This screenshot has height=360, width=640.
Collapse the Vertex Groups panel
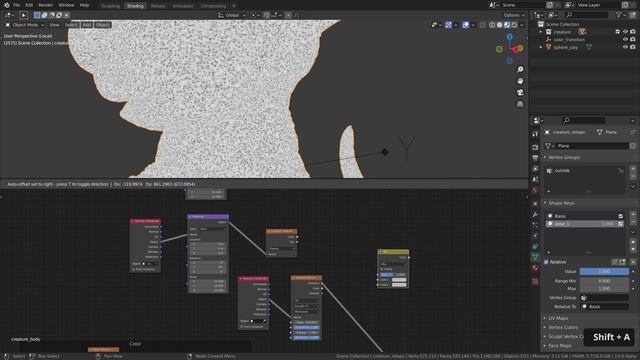(564, 157)
